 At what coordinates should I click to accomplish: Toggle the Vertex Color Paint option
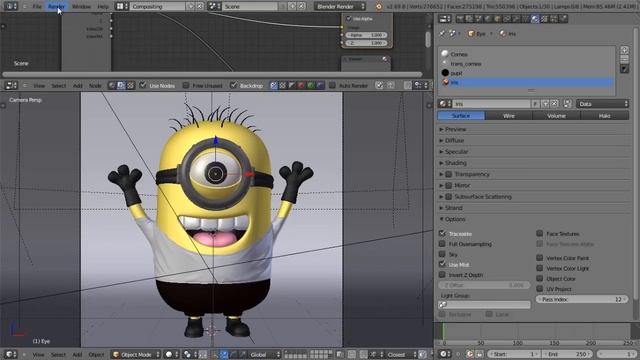coord(540,258)
